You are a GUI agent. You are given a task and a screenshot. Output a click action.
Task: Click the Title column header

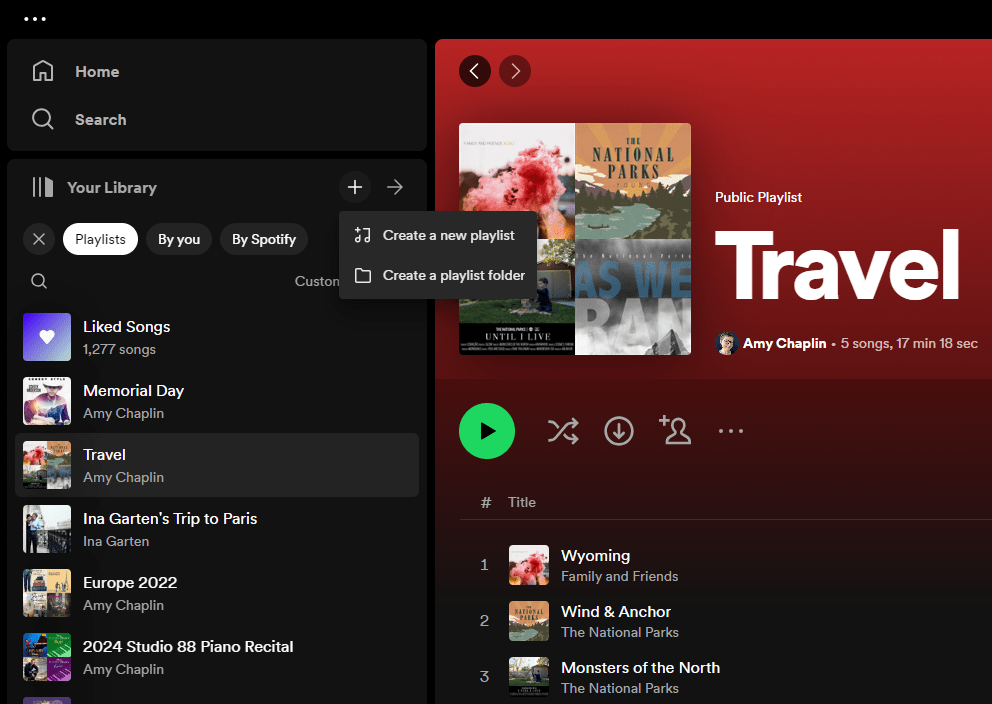click(522, 502)
